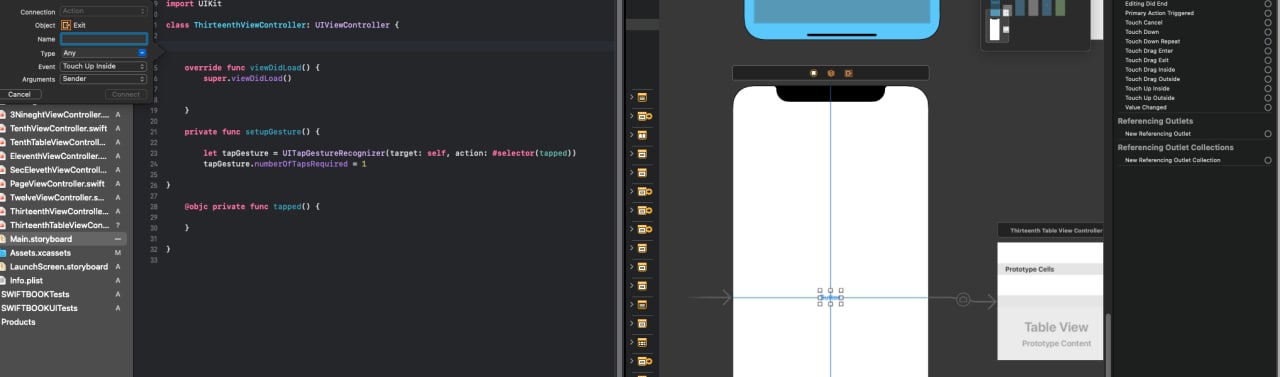1280x377 pixels.
Task: Click the Value Changed connection circle
Action: point(1268,107)
